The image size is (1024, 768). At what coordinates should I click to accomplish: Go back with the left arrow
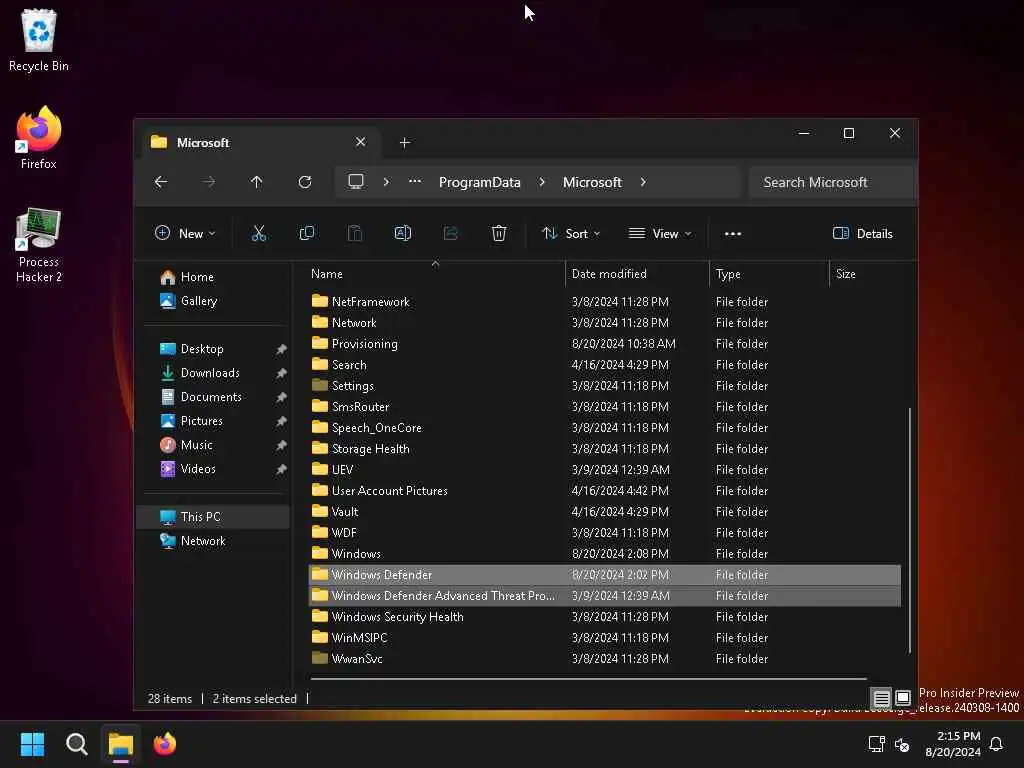[161, 182]
